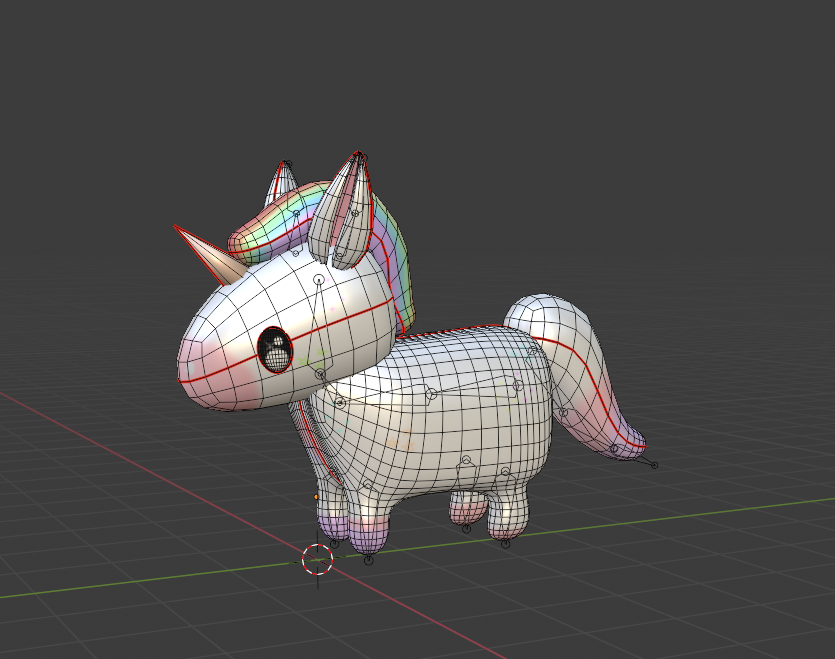Select the unicorn's black eye mesh
This screenshot has width=835, height=659.
click(x=275, y=350)
